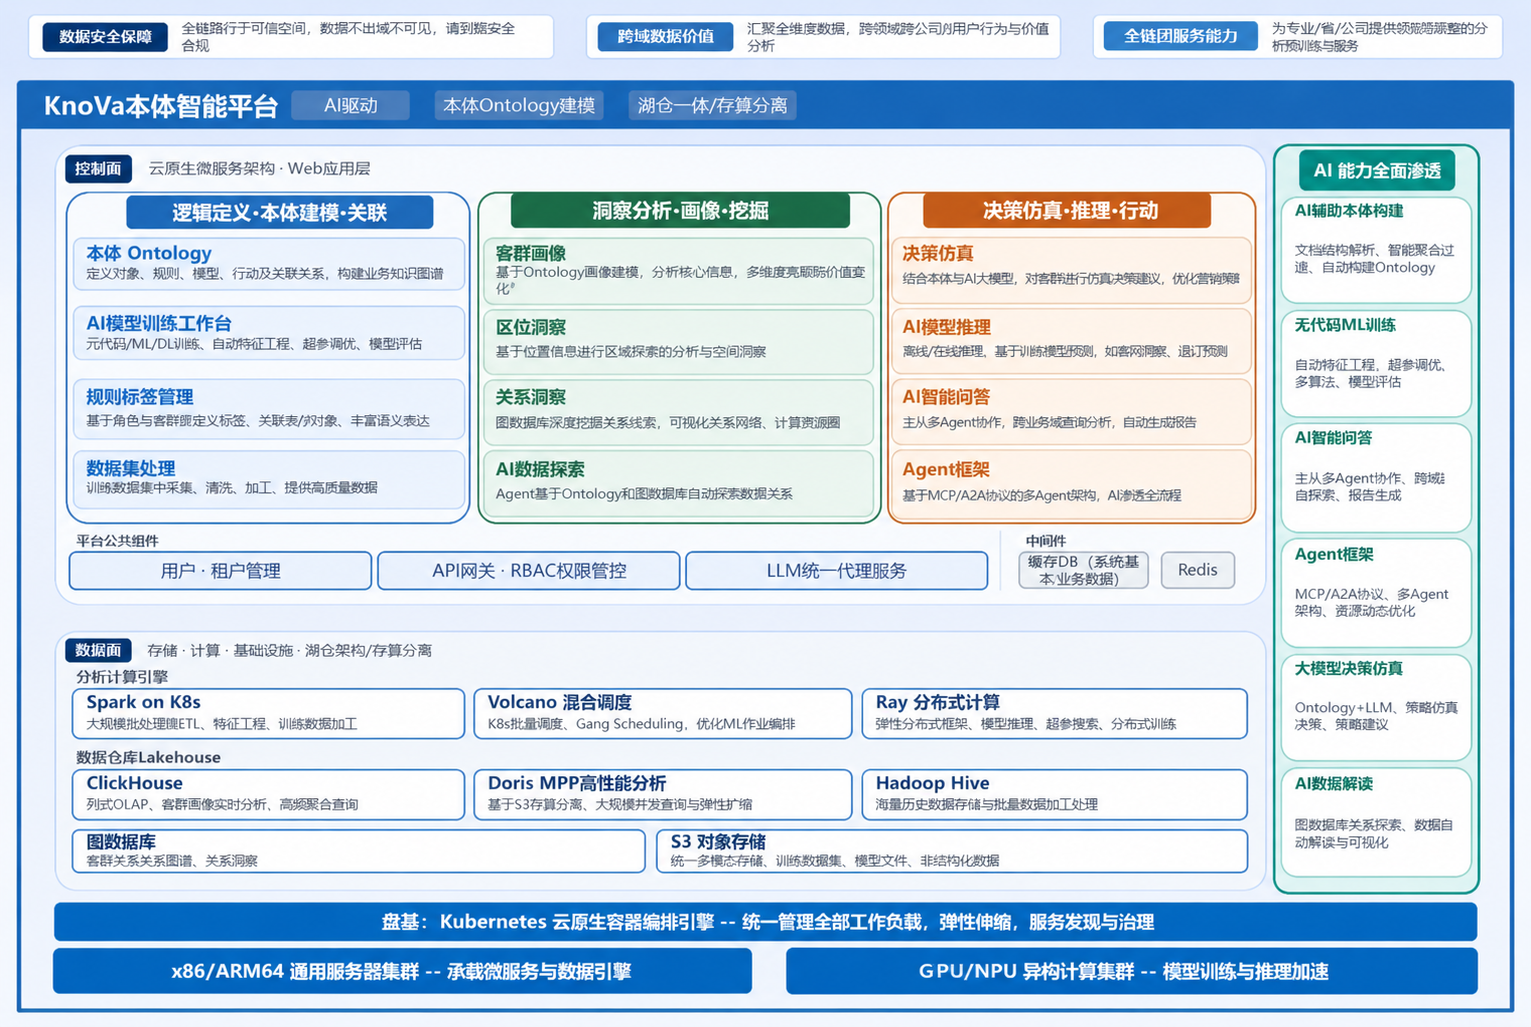Screen dimensions: 1531x1027
Task: Click the 控制面 label badge
Action: [98, 169]
